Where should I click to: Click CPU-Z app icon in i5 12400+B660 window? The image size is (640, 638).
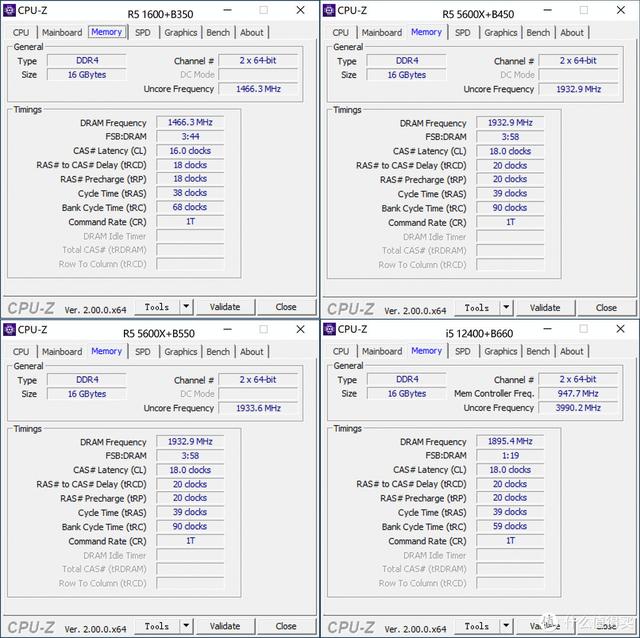(329, 329)
